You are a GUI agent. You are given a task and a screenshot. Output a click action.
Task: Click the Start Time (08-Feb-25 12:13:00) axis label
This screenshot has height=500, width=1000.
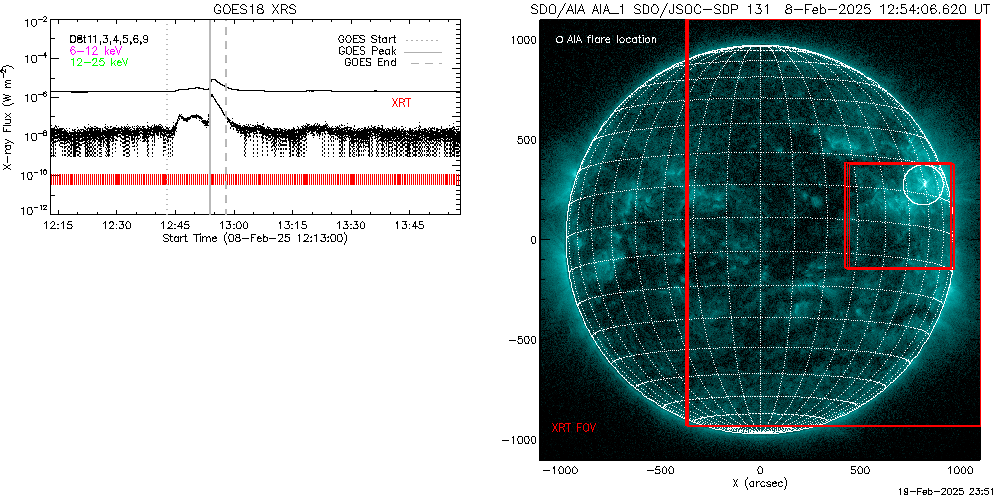254,239
